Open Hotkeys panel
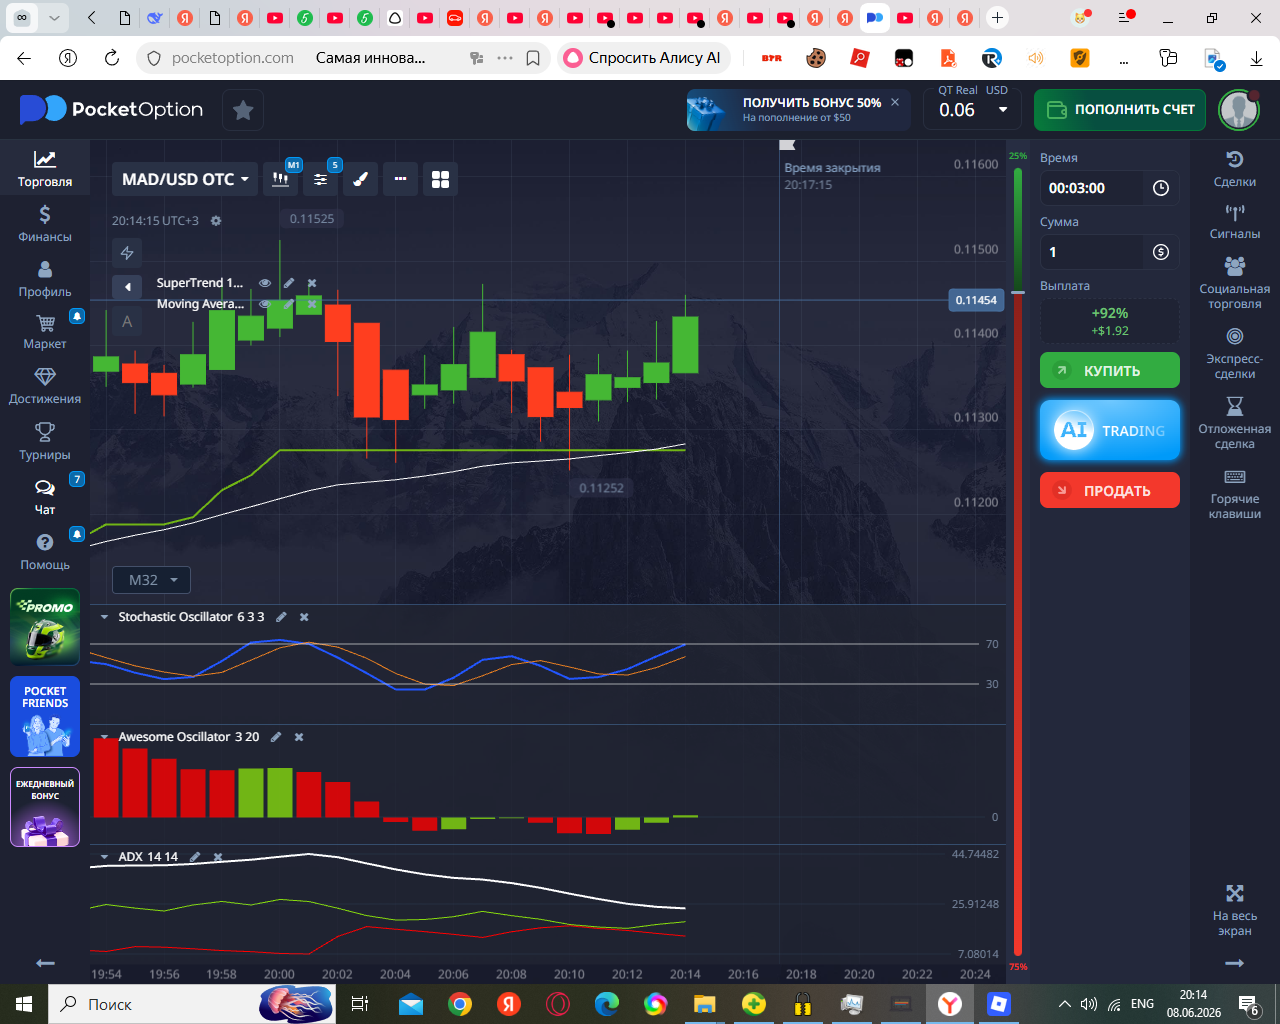 tap(1235, 494)
